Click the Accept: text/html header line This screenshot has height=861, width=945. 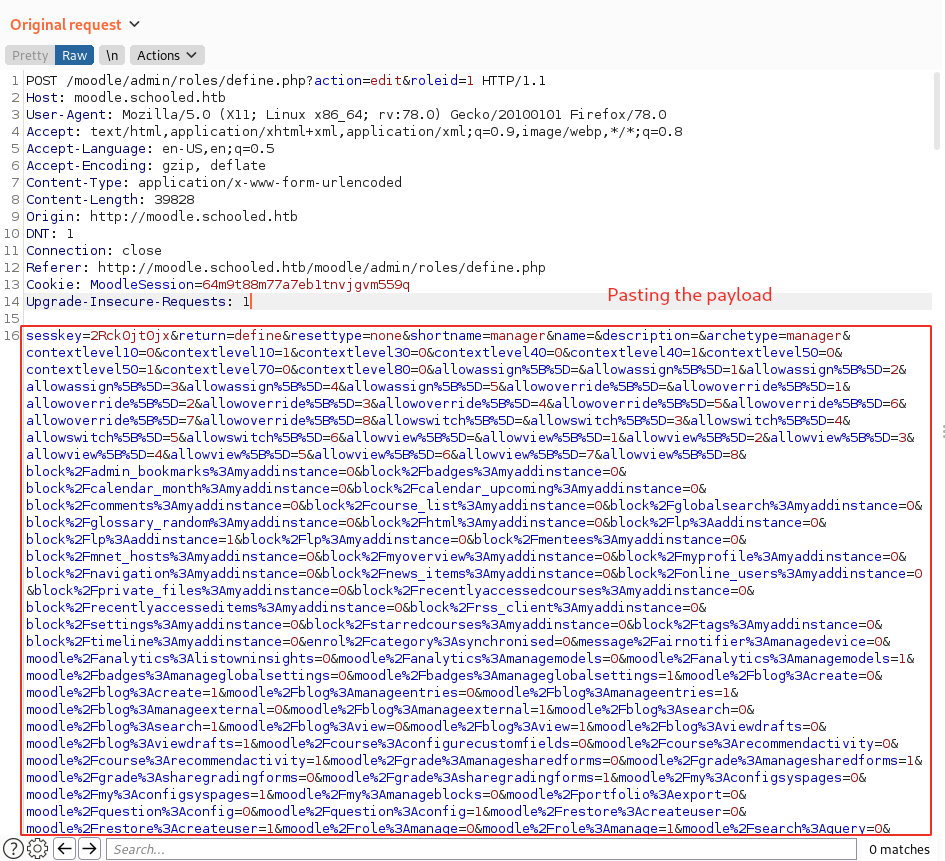(354, 131)
